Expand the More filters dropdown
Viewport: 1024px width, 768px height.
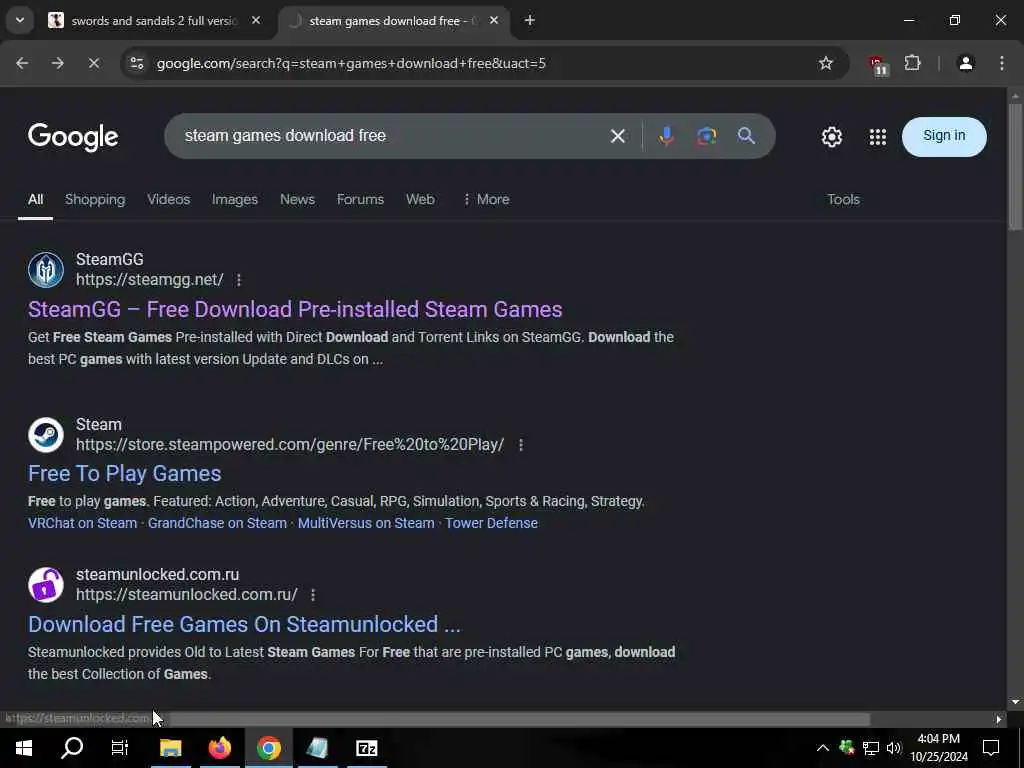486,200
